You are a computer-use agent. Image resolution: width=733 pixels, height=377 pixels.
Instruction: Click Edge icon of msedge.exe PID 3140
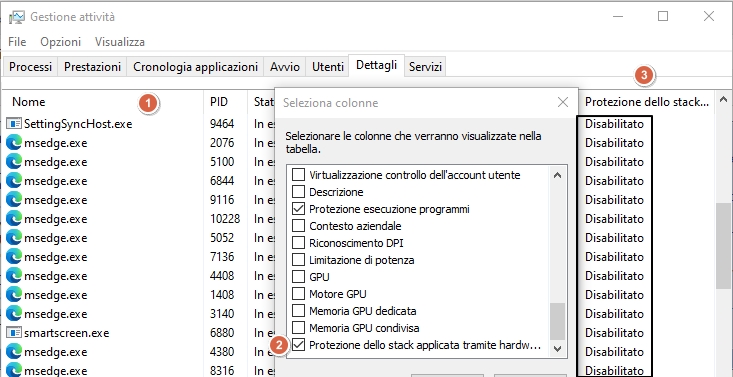tap(14, 314)
